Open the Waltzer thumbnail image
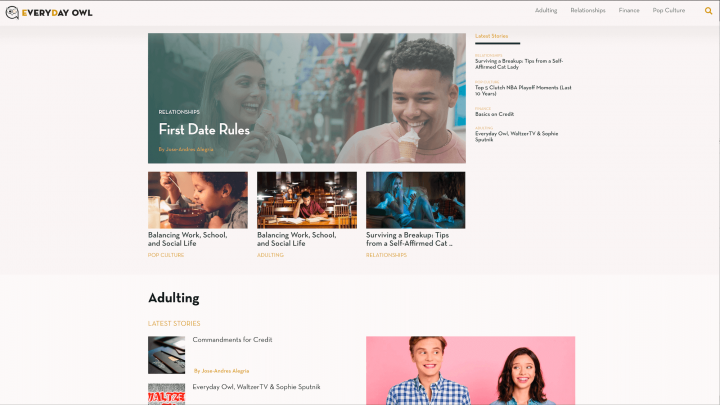This screenshot has width=720, height=405. point(166,394)
